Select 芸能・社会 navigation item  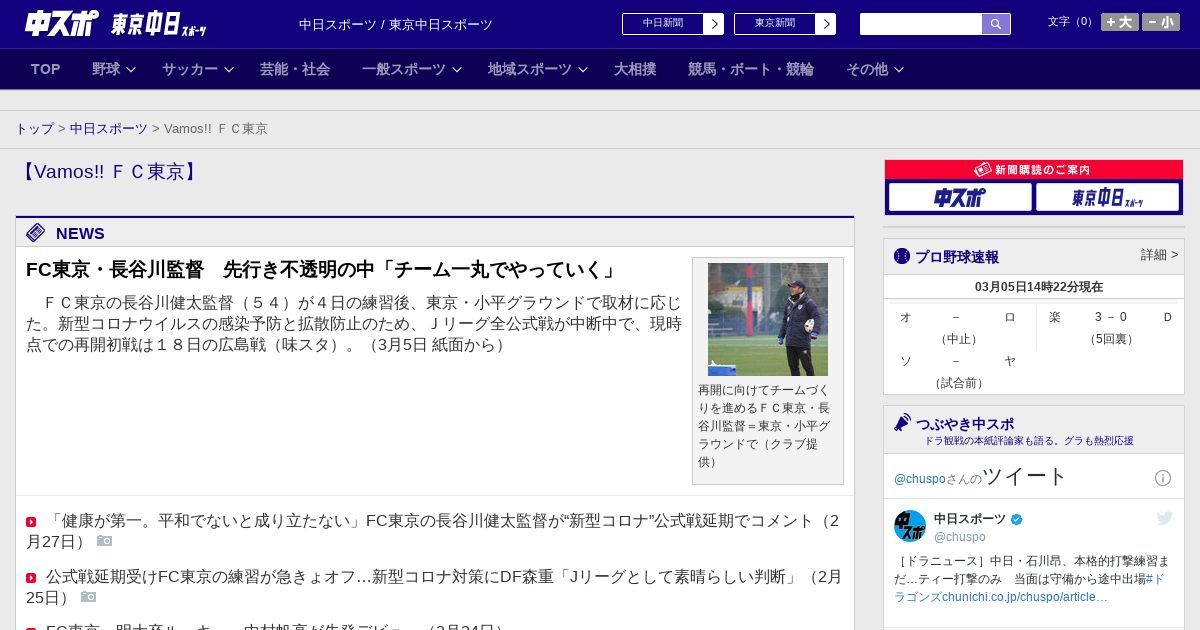click(x=295, y=69)
